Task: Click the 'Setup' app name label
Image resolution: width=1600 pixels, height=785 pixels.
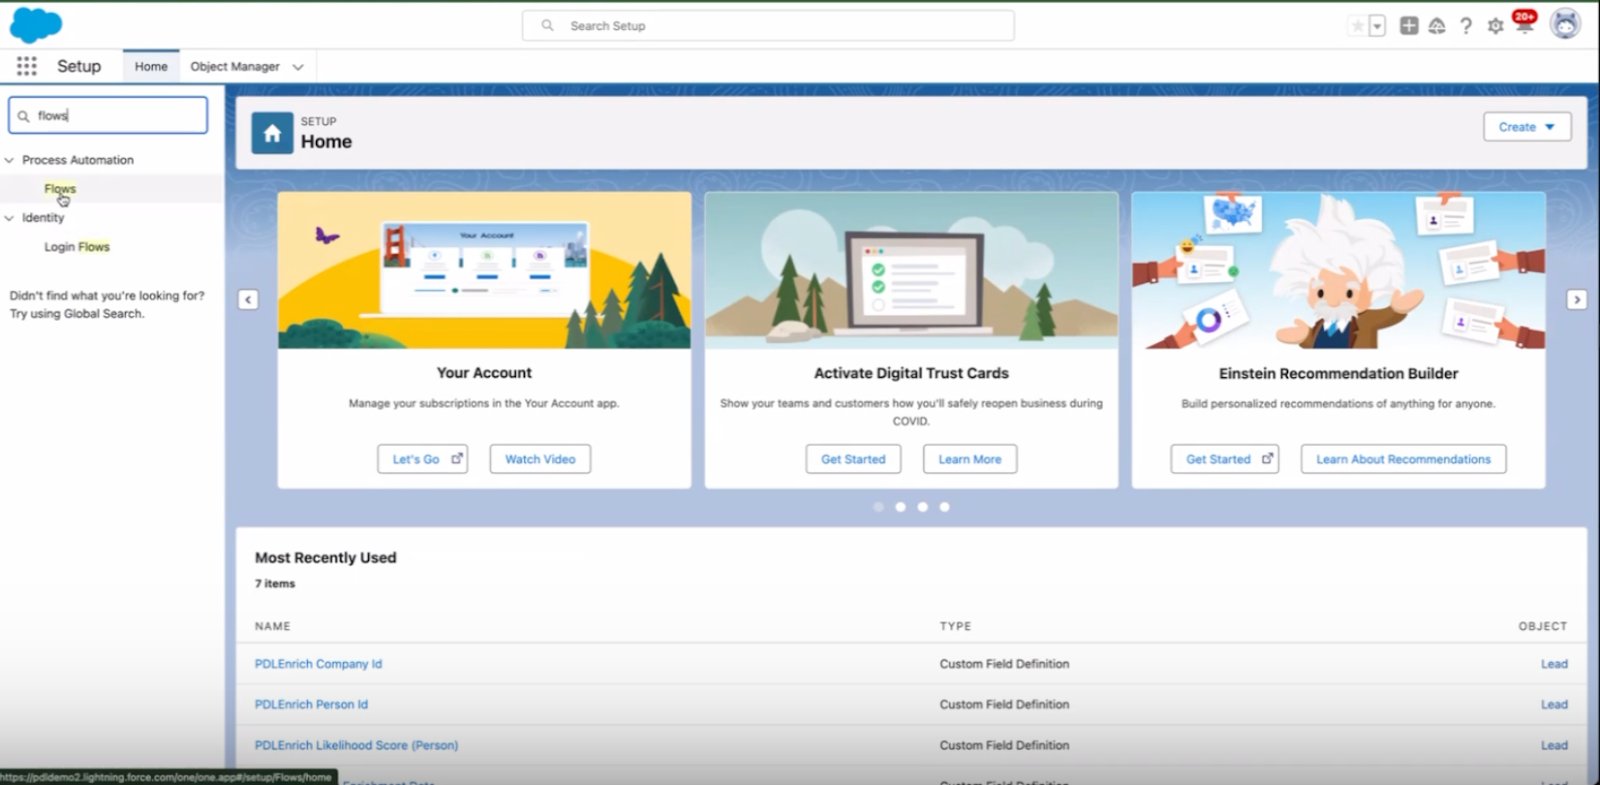Action: [79, 66]
